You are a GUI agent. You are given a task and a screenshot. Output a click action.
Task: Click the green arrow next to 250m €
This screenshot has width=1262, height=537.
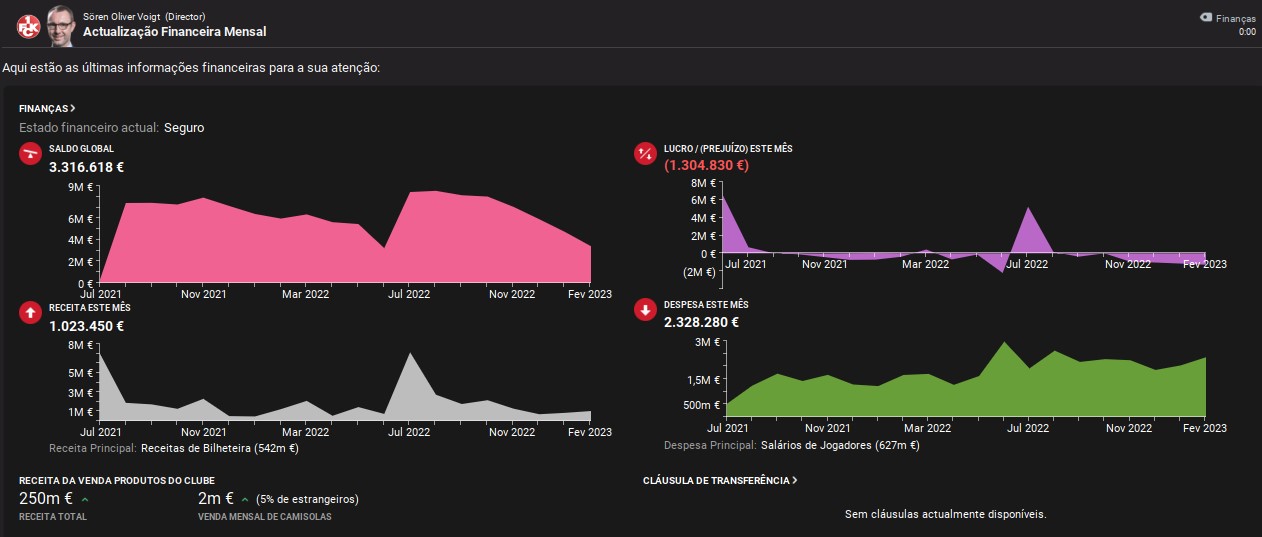click(85, 499)
